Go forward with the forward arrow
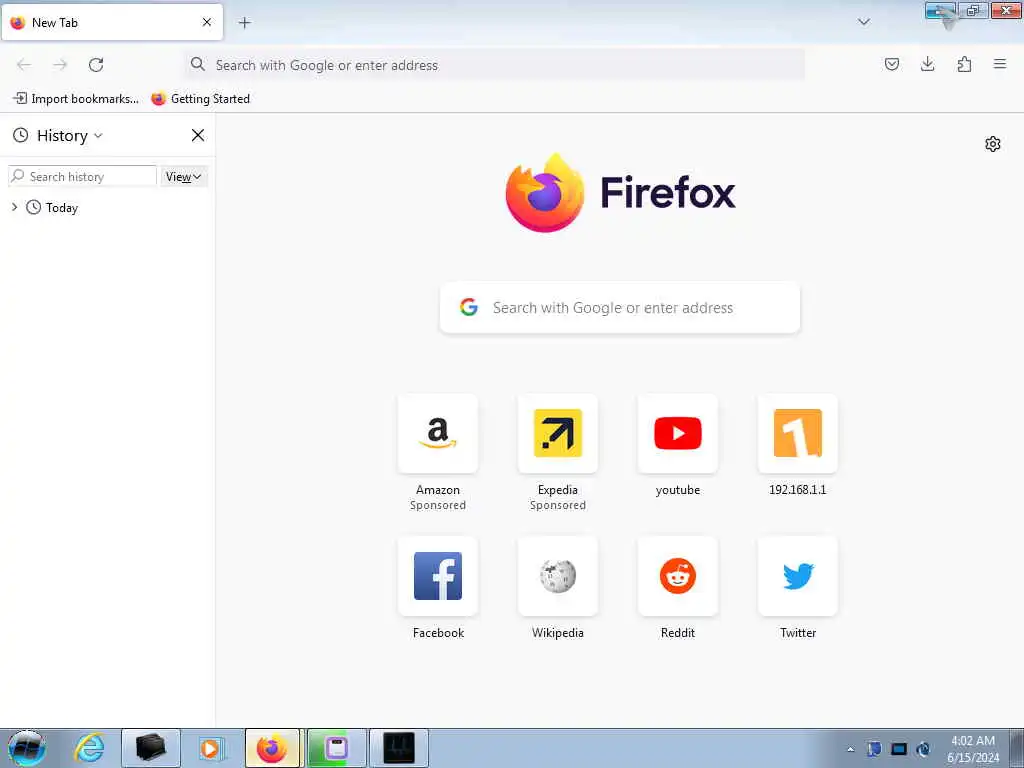1024x768 pixels. tap(60, 65)
